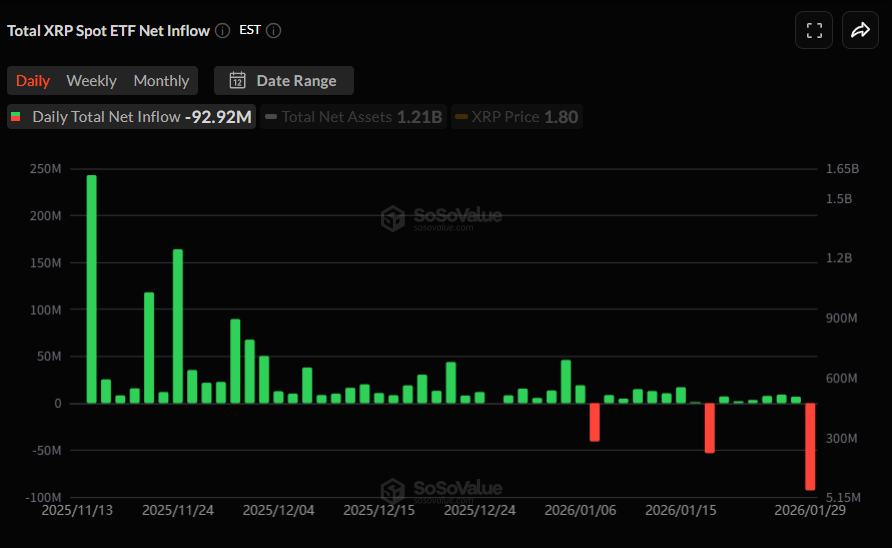
Task: Select the Daily view tab
Action: click(x=33, y=81)
